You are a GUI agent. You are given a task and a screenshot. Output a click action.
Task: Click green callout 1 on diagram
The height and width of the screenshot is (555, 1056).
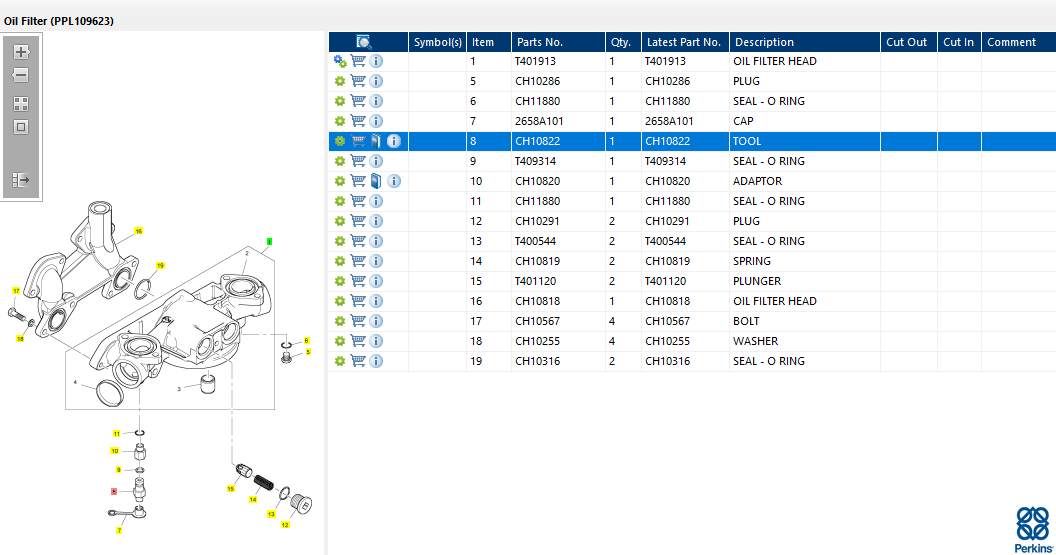(x=269, y=241)
